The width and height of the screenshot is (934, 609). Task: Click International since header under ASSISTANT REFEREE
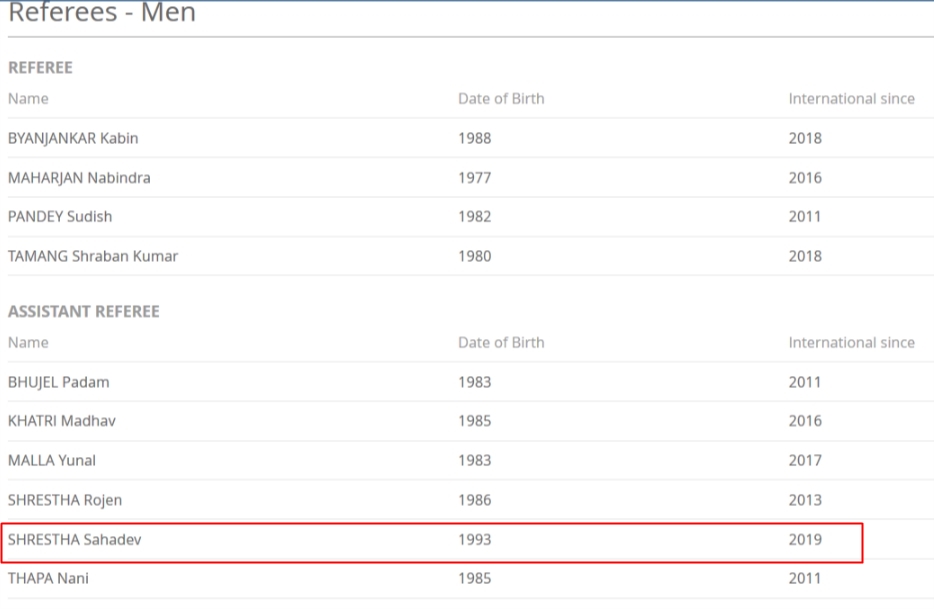pyautogui.click(x=851, y=343)
